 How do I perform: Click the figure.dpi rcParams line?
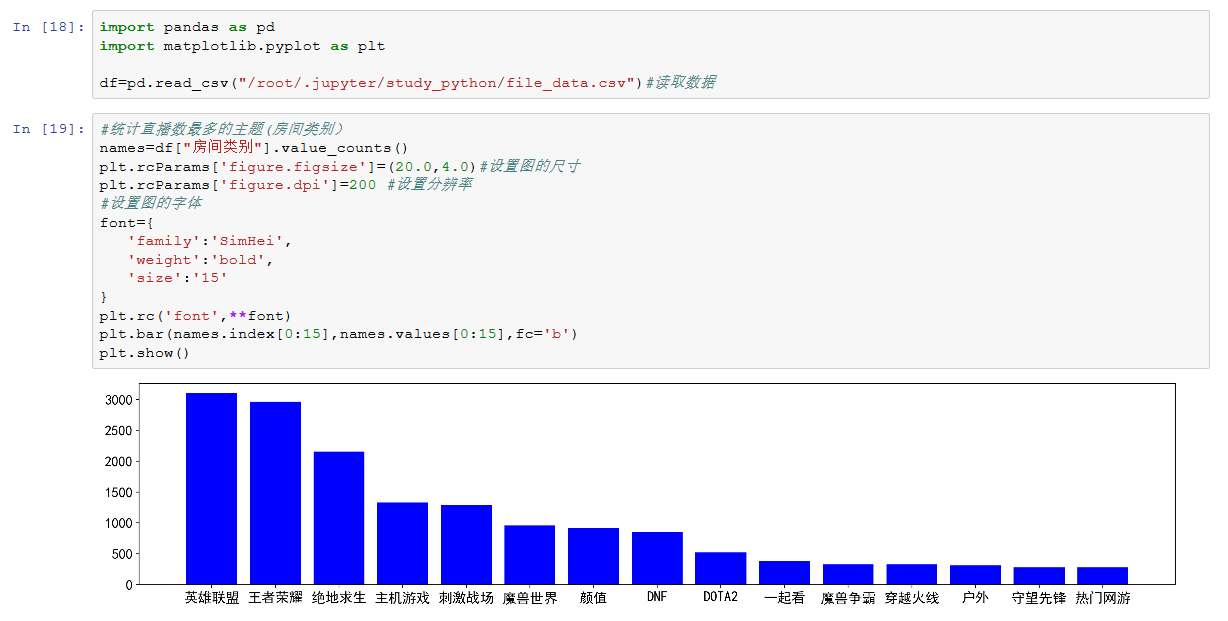(x=285, y=185)
